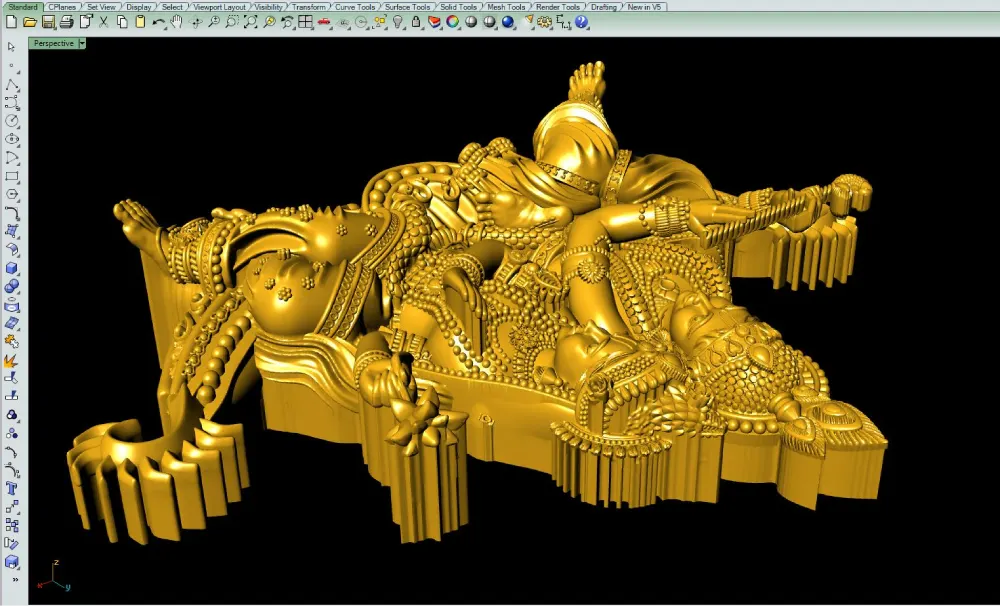Open the Edit Layers icon
The width and height of the screenshot is (1000, 606).
[434, 22]
